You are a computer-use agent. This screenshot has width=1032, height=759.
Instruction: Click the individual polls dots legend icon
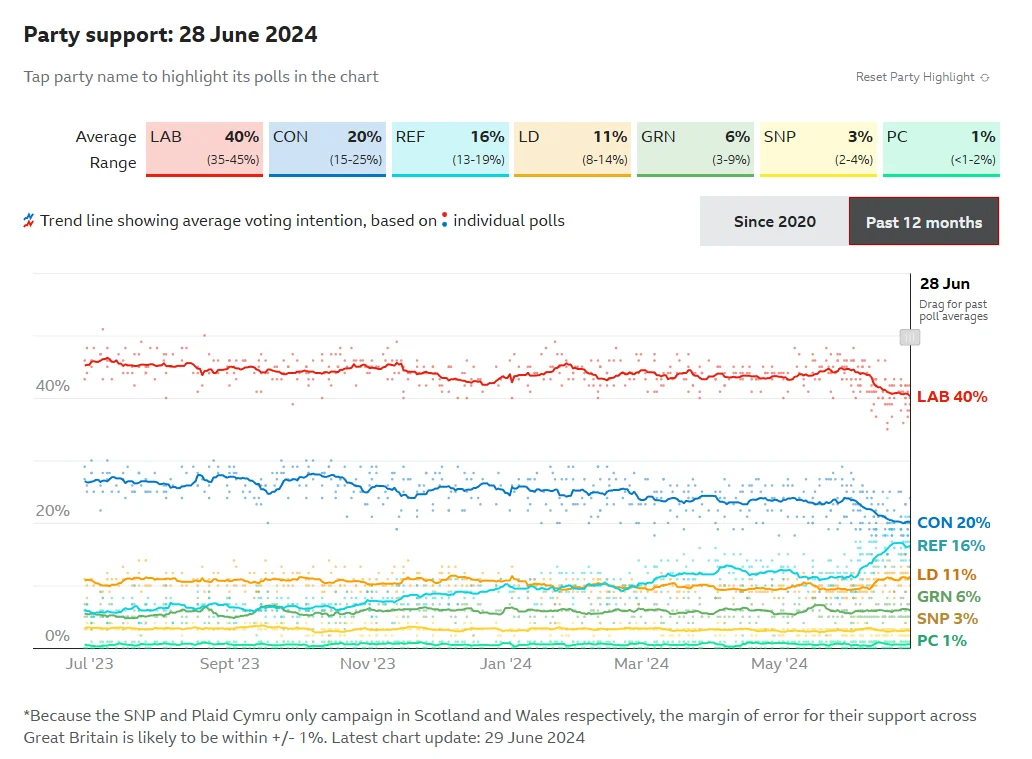(444, 220)
